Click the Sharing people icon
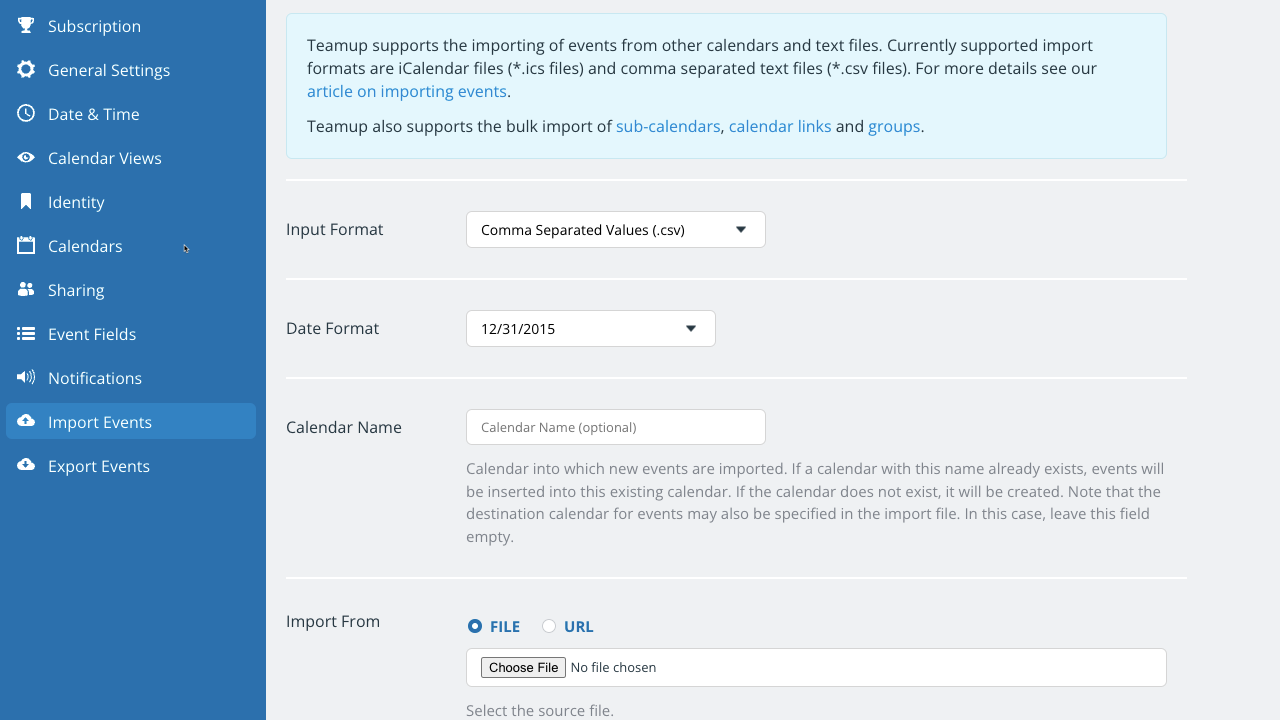The image size is (1280, 720). pyautogui.click(x=26, y=290)
